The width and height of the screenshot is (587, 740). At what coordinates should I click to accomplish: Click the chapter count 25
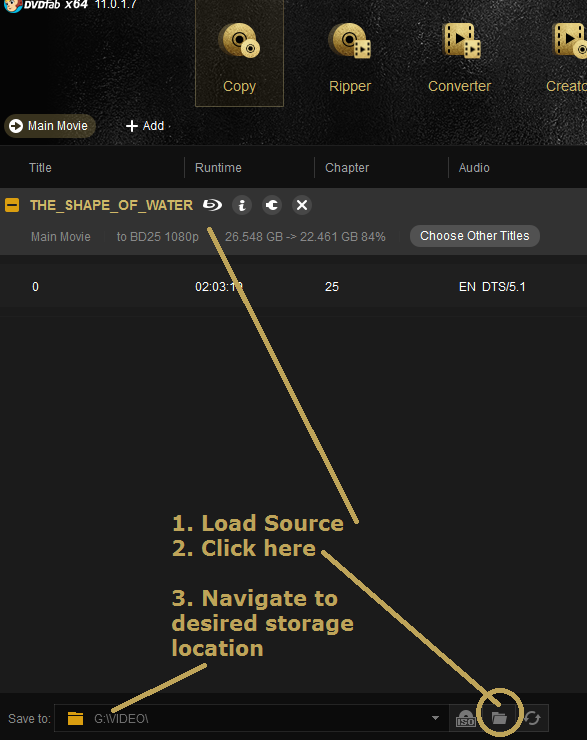point(332,287)
